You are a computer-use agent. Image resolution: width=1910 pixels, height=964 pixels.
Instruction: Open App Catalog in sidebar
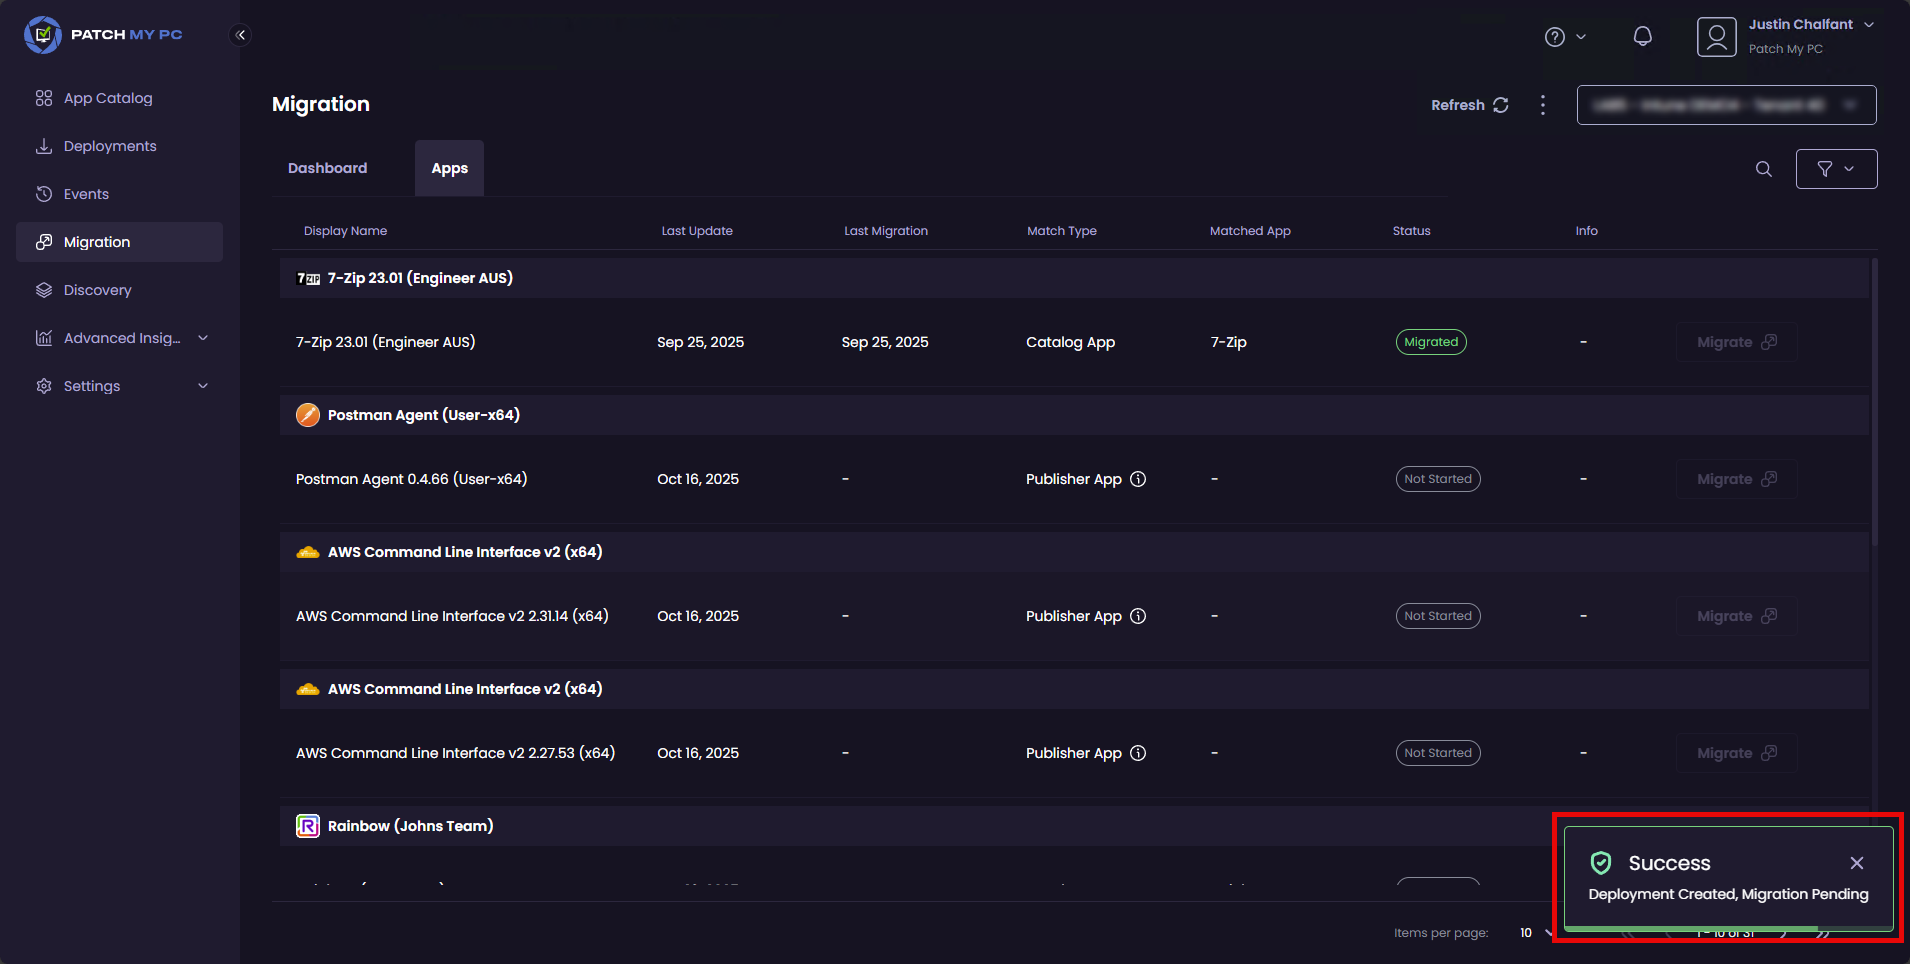(108, 98)
